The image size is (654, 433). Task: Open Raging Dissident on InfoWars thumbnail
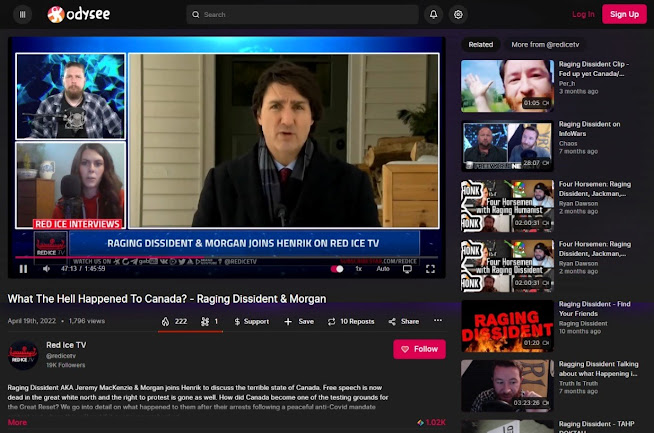507,146
